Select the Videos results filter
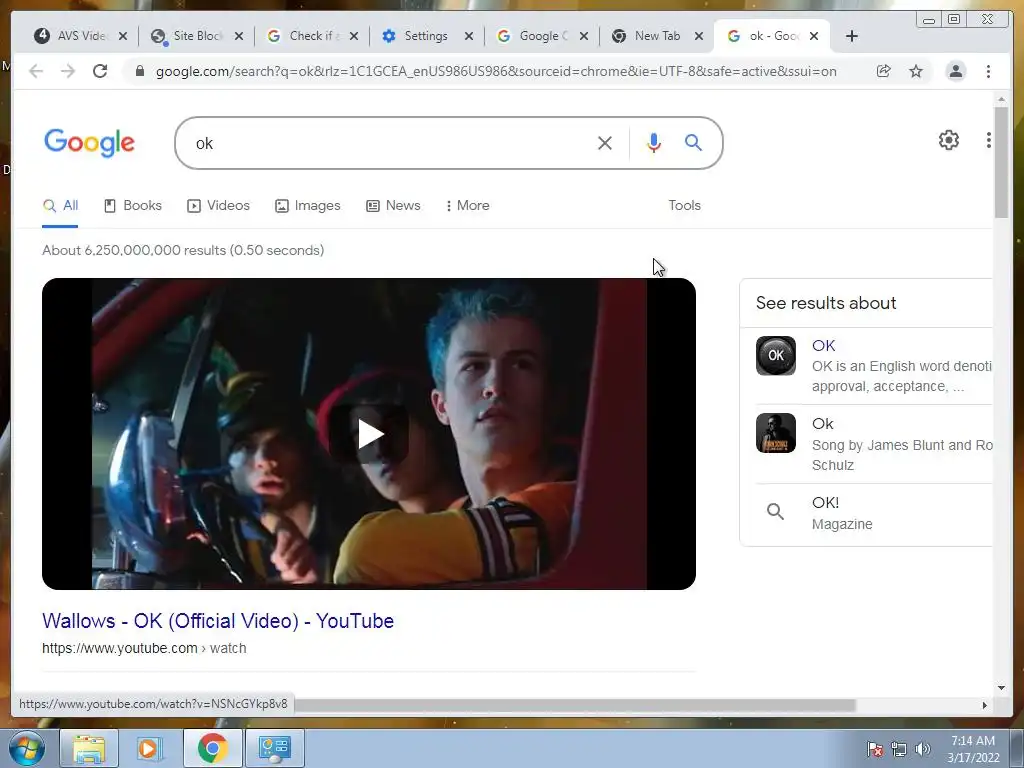Screen dimensions: 1024x768 [218, 206]
